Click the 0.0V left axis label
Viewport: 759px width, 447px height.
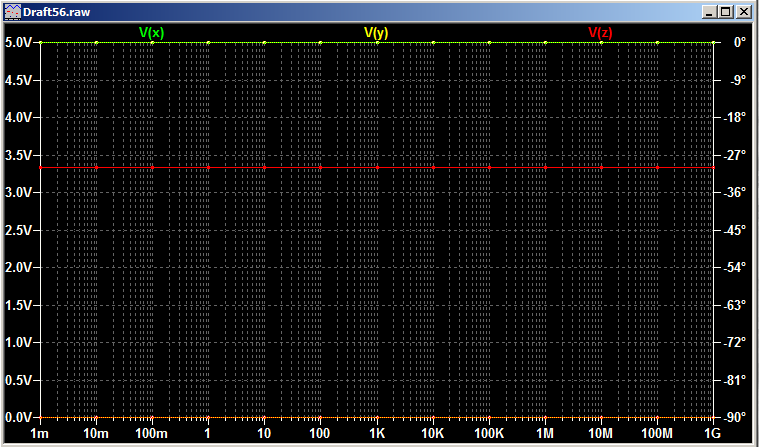(x=19, y=417)
